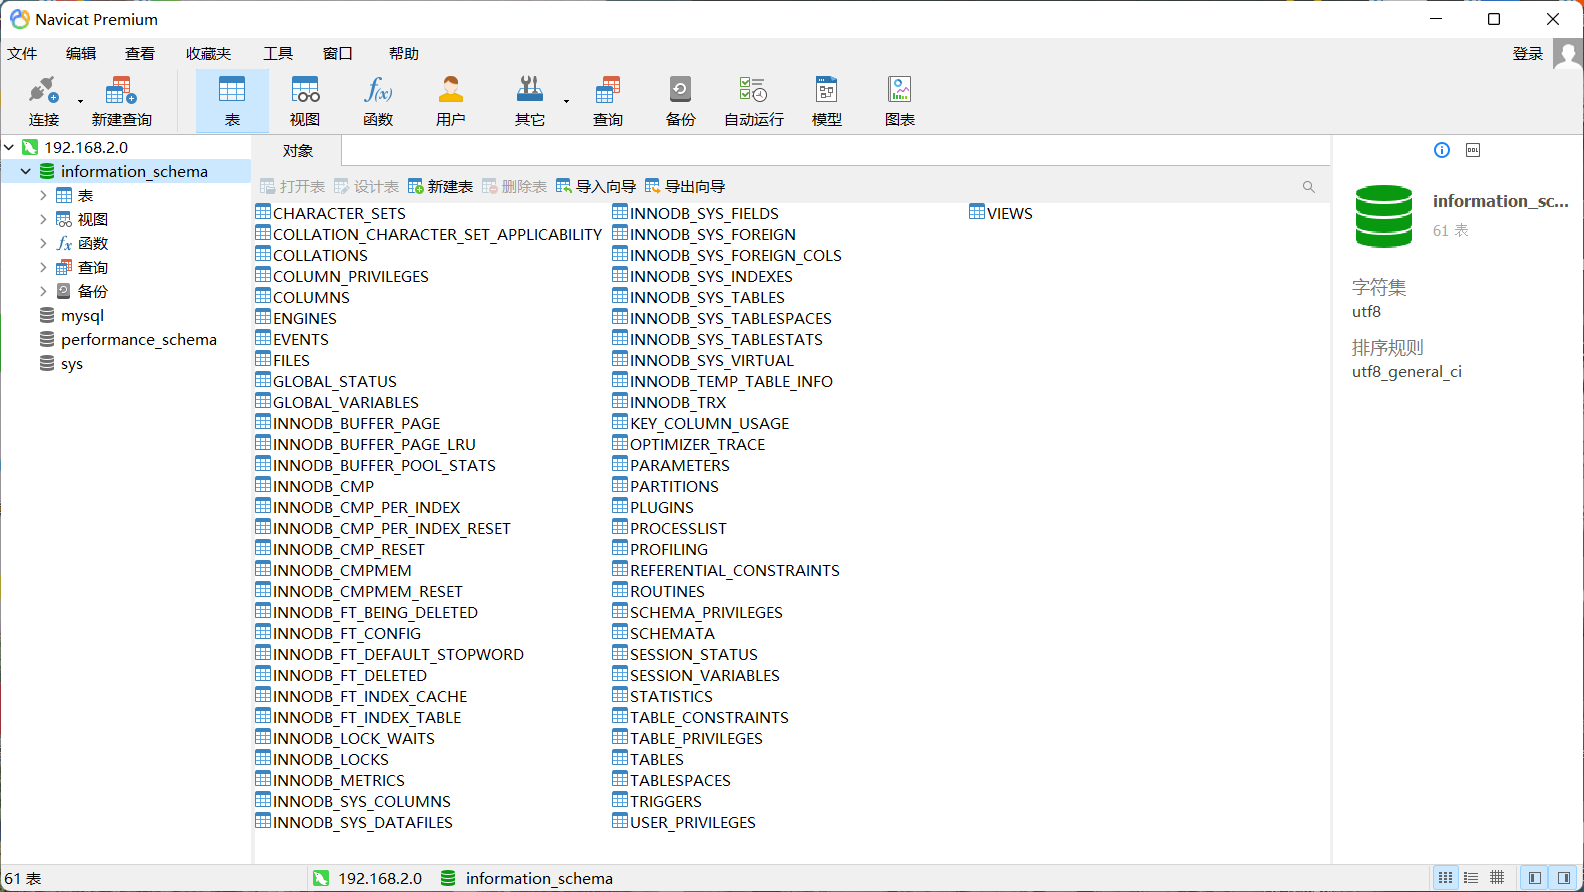Open the 工具 (Tools) menu

[277, 54]
